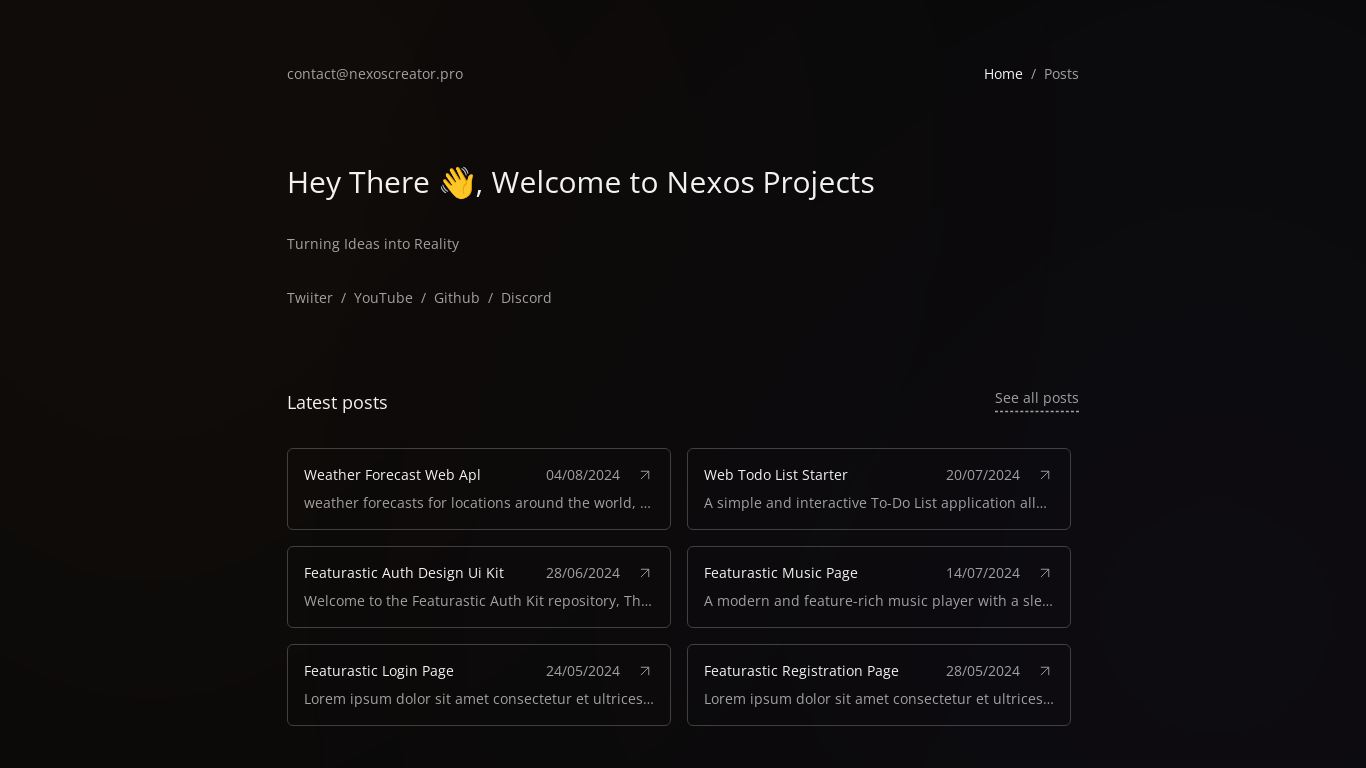Click arrow icon on Weather Forecast Web Apl card
Viewport: 1366px width, 768px height.
pos(645,475)
